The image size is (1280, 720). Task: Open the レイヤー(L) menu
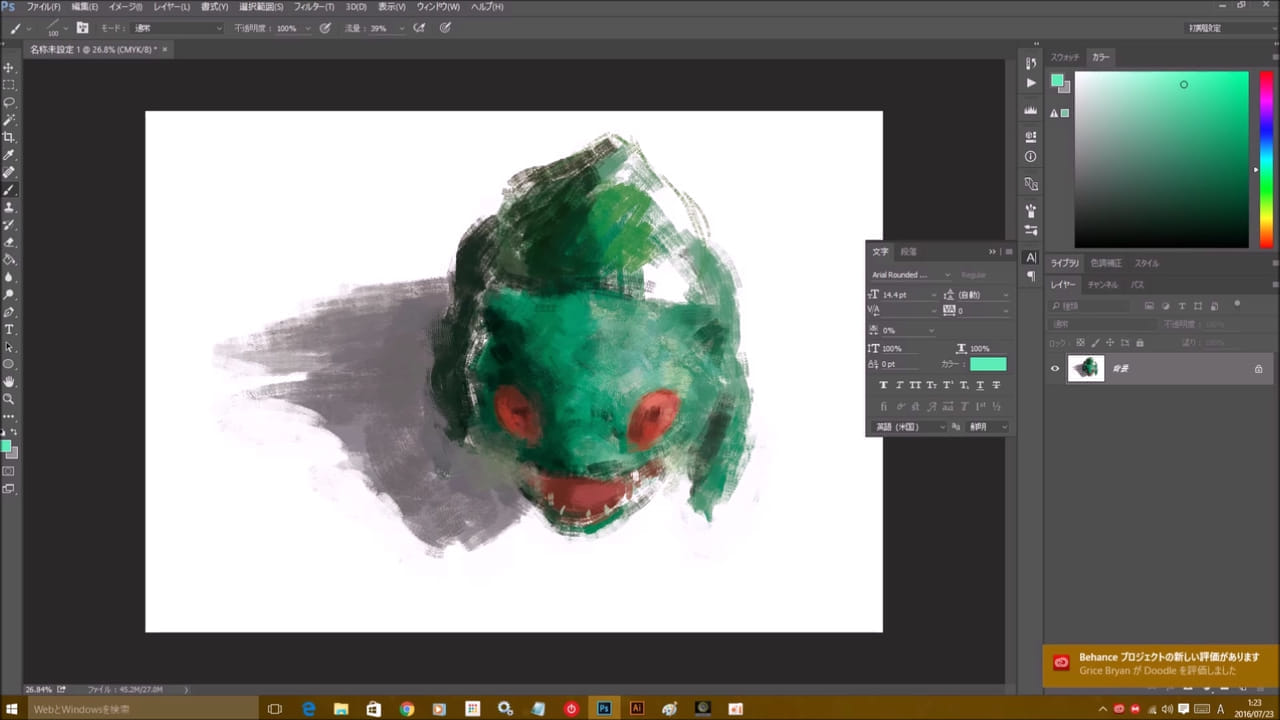tap(171, 7)
